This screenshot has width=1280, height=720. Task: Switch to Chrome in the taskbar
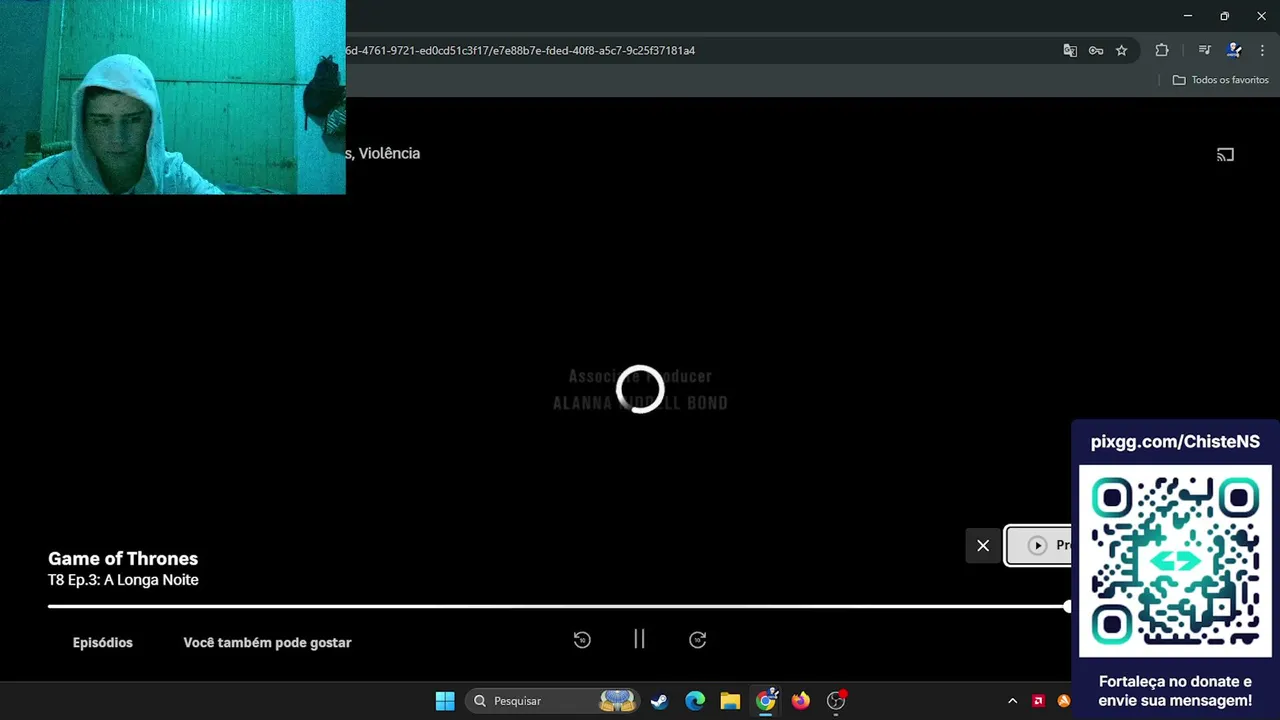[766, 701]
